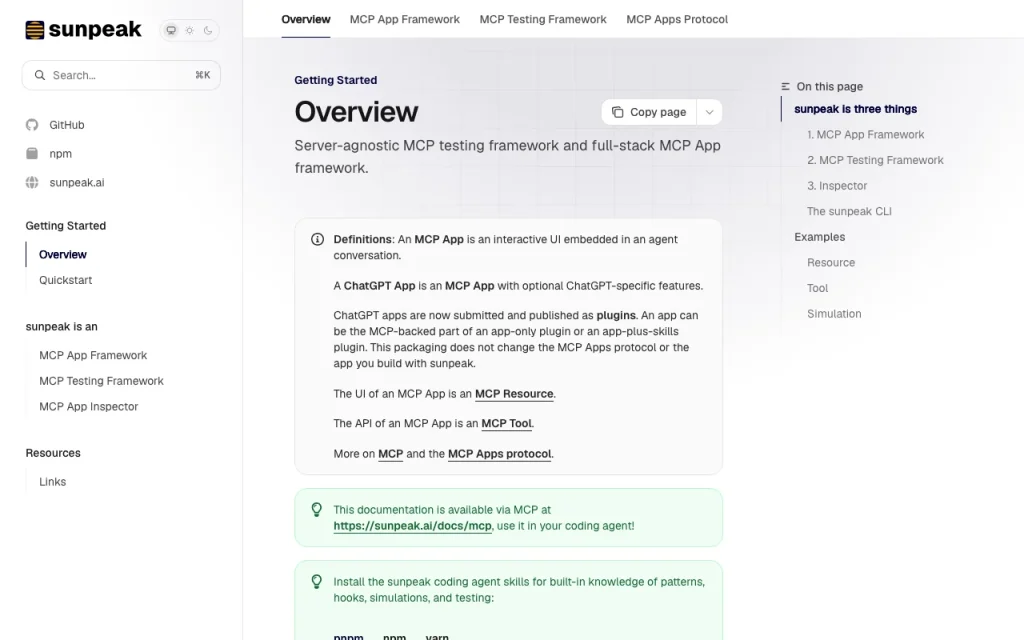Focus the Search input field

point(121,75)
